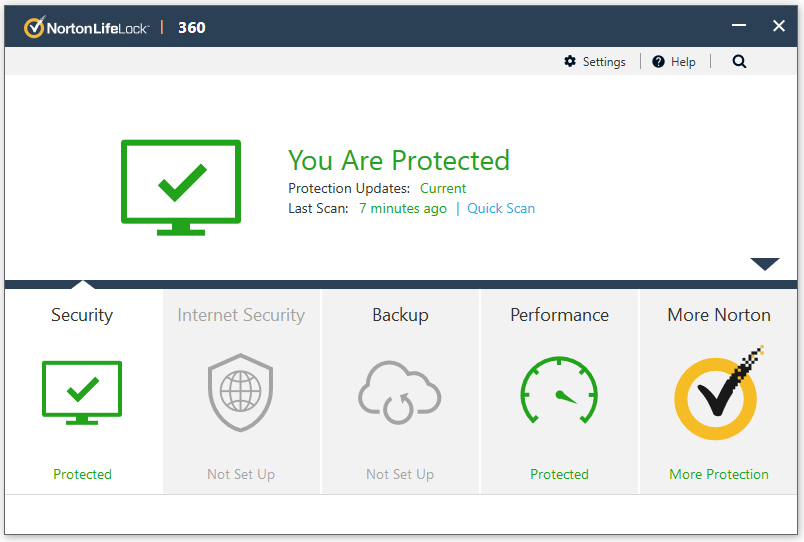Open the Backup tab heading
This screenshot has height=542, width=804.
pos(400,315)
